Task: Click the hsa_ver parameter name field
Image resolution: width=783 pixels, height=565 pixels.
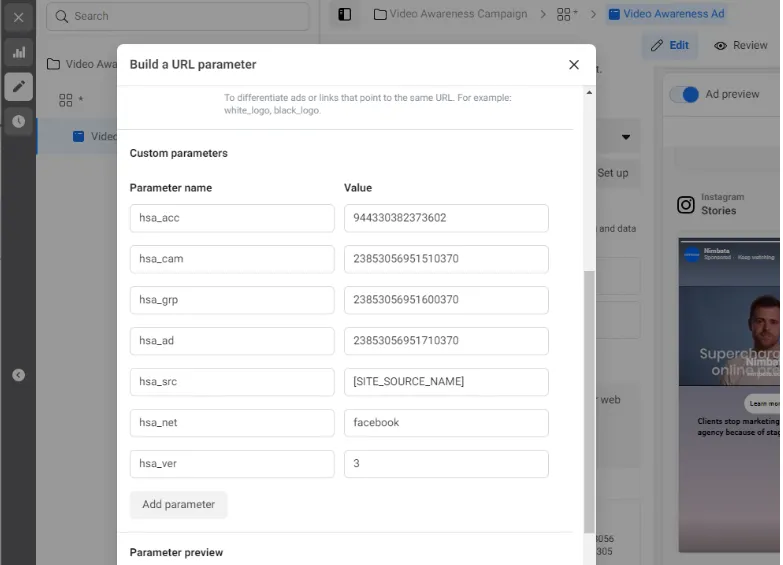Action: tap(232, 464)
